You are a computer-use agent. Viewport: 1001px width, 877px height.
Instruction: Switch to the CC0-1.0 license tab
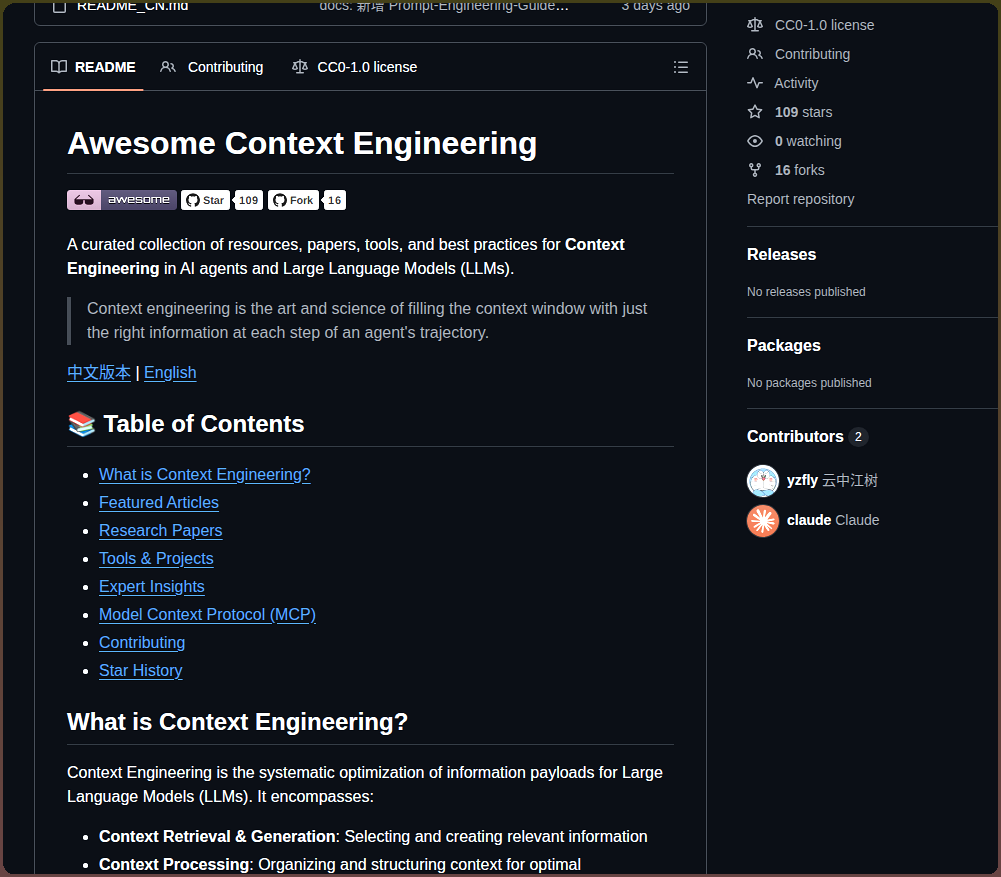[354, 67]
